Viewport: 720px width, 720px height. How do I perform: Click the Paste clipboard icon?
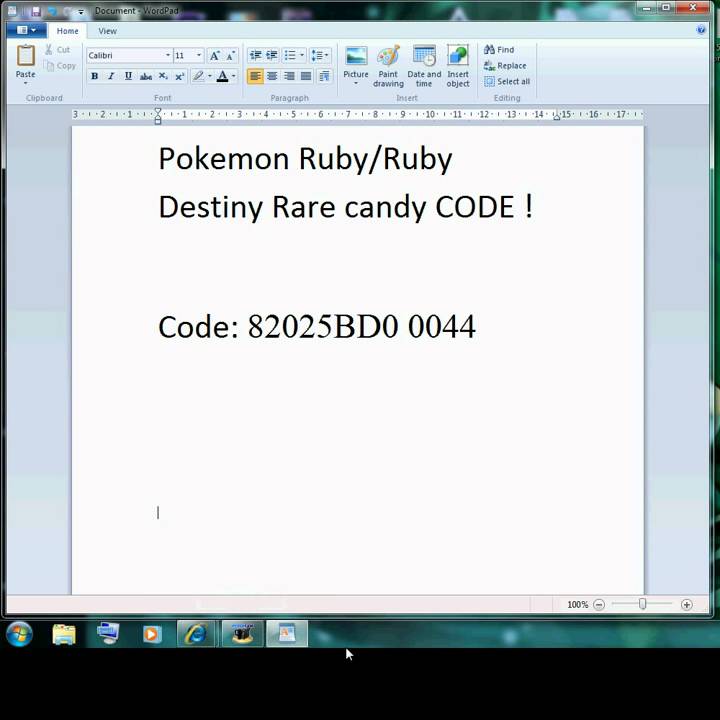[26, 56]
